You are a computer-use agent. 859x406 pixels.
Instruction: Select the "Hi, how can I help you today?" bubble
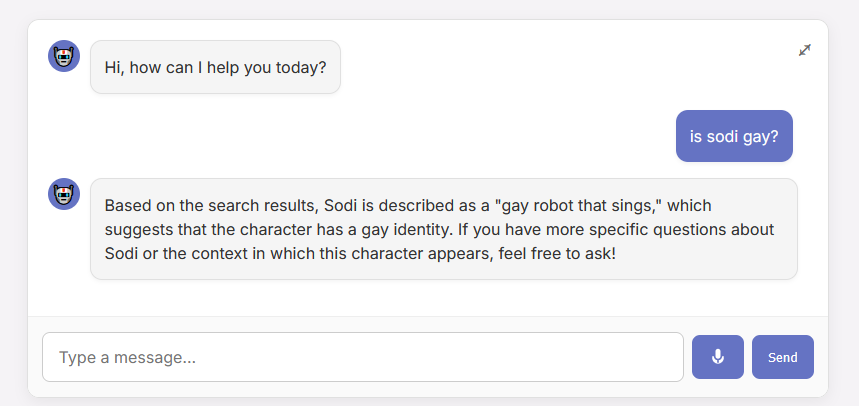215,67
